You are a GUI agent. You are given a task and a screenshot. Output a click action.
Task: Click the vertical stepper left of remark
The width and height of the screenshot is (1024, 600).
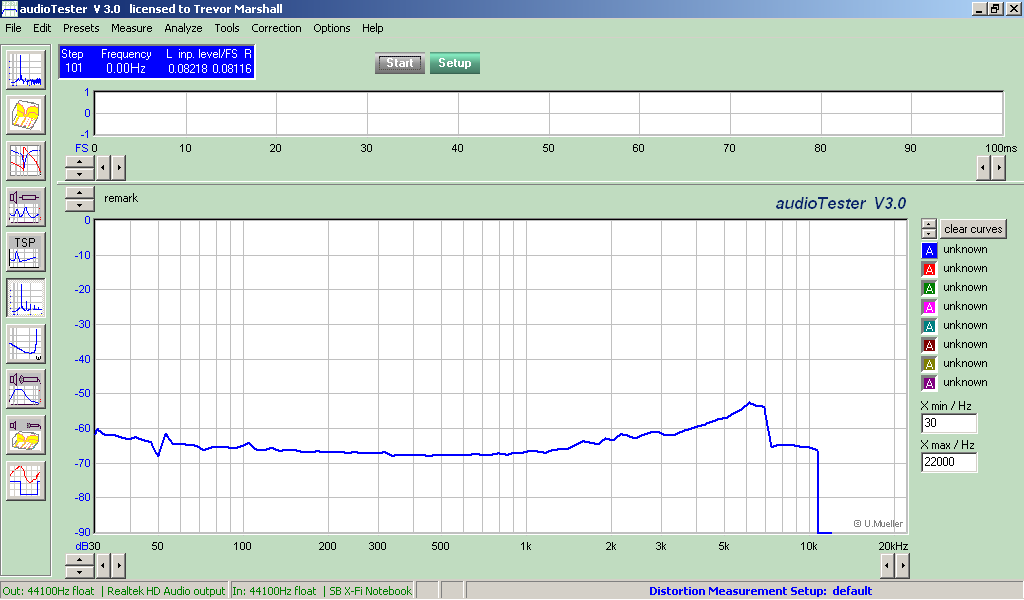point(79,198)
